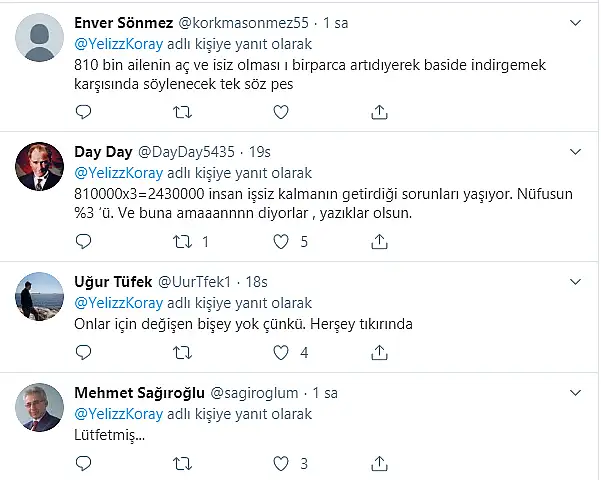Open the chevron menu on Uğur Tüfek's tweet

pyautogui.click(x=575, y=281)
